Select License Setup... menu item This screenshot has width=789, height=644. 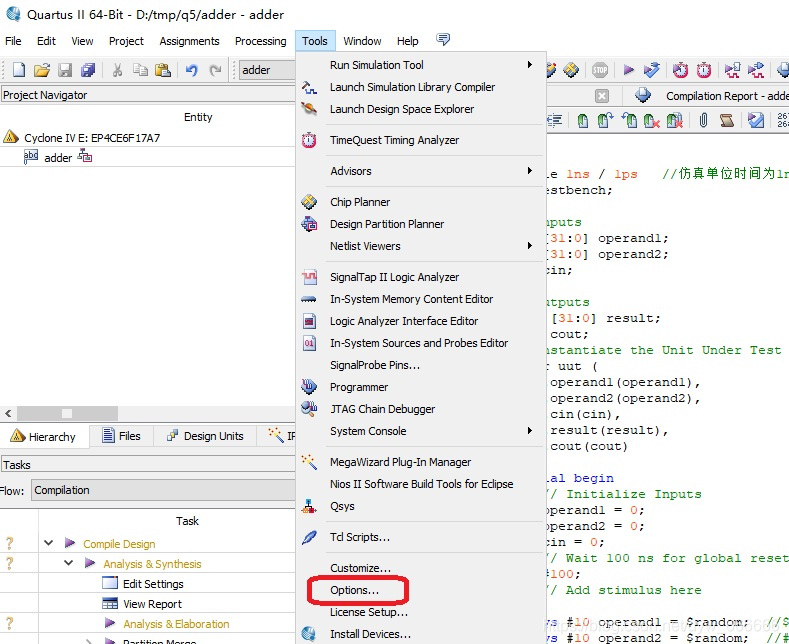tap(421, 612)
